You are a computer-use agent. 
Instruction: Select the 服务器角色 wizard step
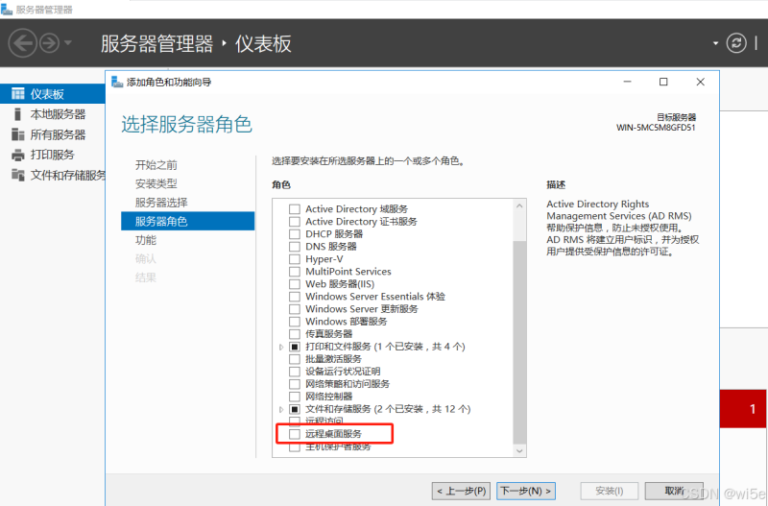188,221
